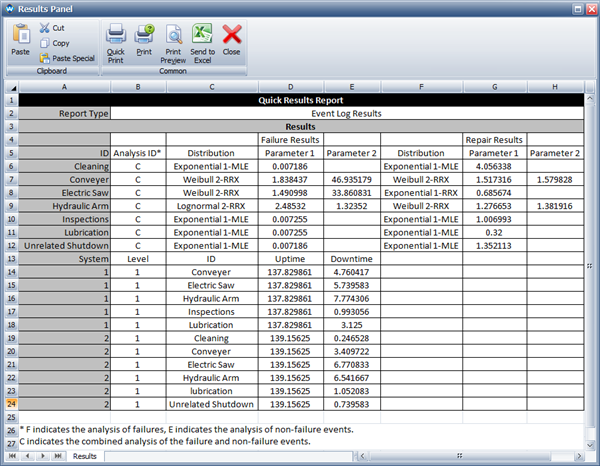Screen dimensions: 600x466
Task: Select column D header
Action: click(x=289, y=87)
